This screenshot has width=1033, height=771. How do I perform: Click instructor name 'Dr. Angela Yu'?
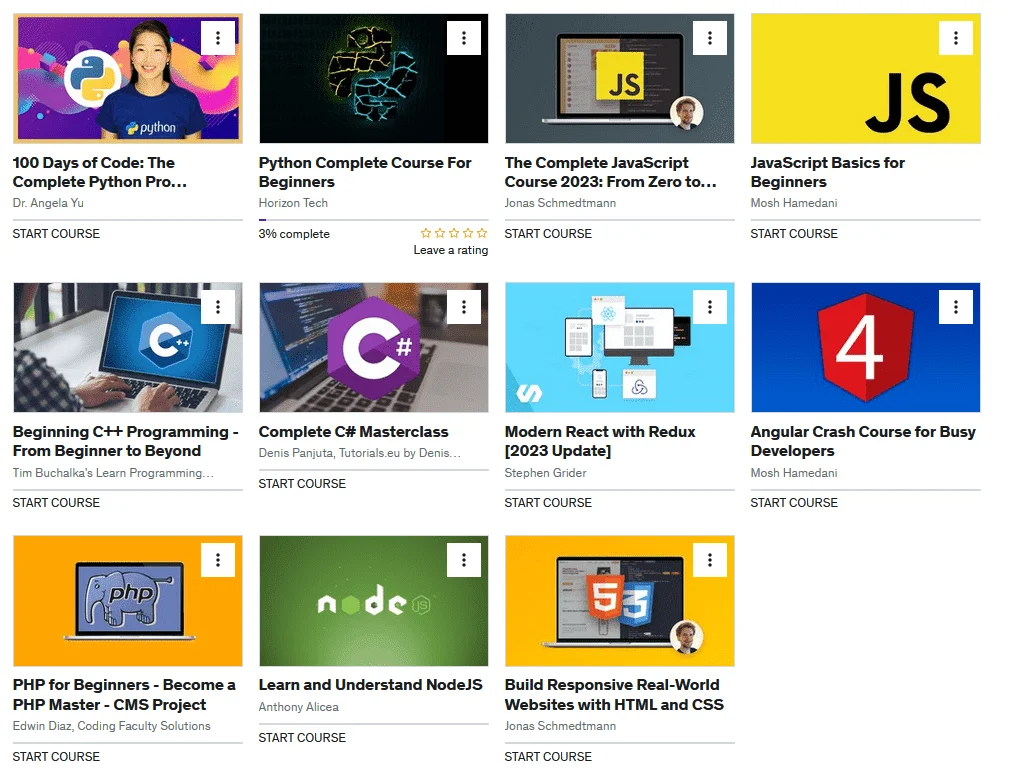[x=48, y=203]
